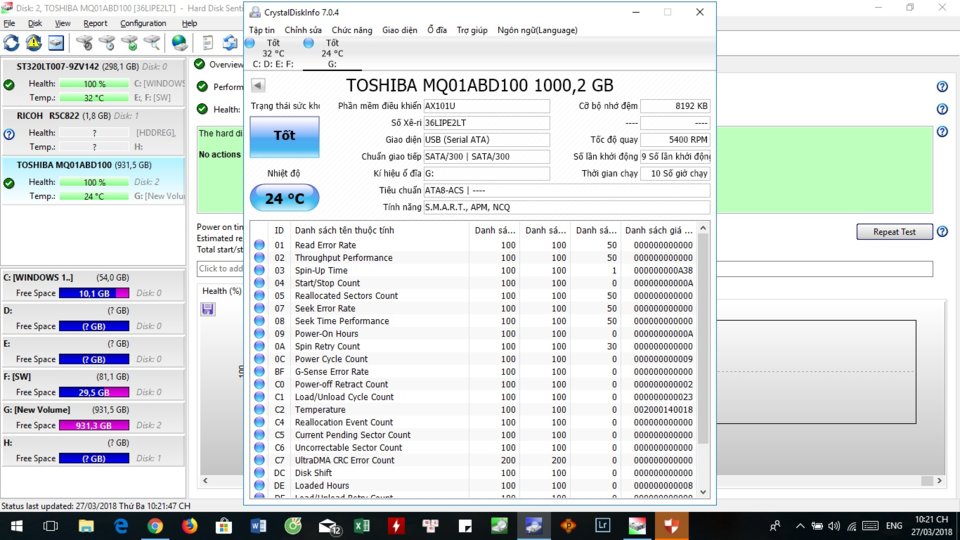The height and width of the screenshot is (540, 960).
Task: Open Chức năng menu
Action: [352, 30]
